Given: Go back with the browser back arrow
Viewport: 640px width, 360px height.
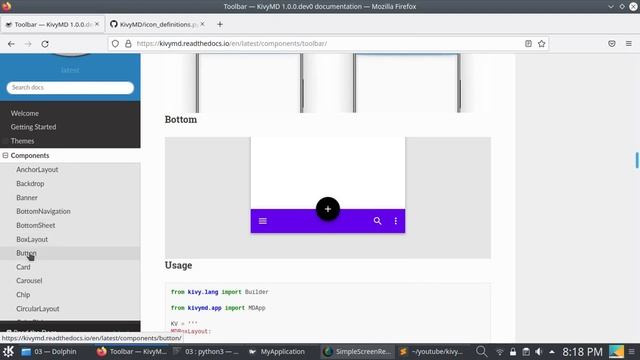Looking at the screenshot, I should [x=11, y=44].
